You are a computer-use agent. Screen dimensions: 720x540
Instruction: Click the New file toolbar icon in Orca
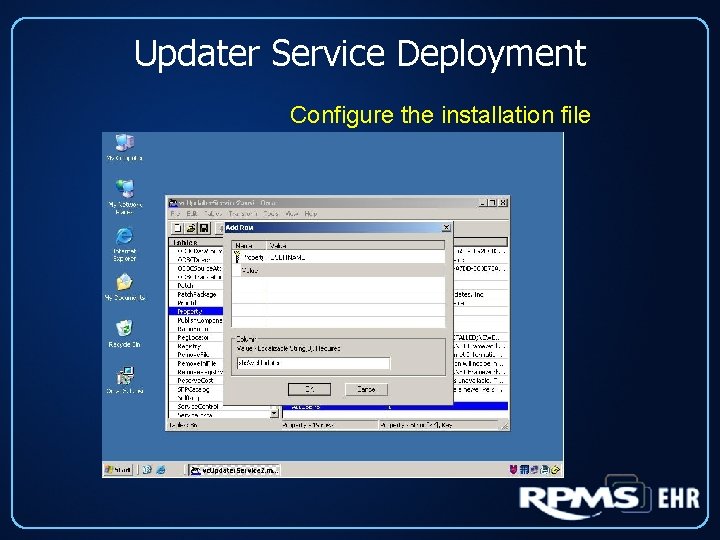click(x=177, y=228)
